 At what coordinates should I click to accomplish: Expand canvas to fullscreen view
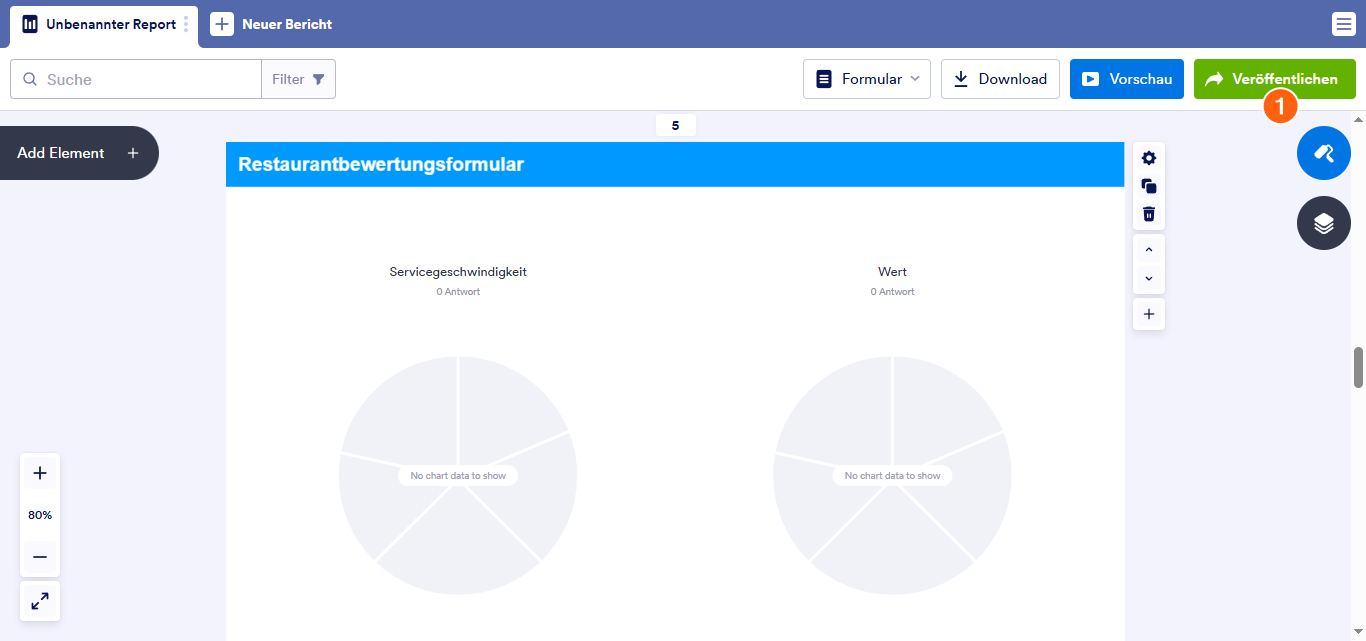pyautogui.click(x=39, y=600)
